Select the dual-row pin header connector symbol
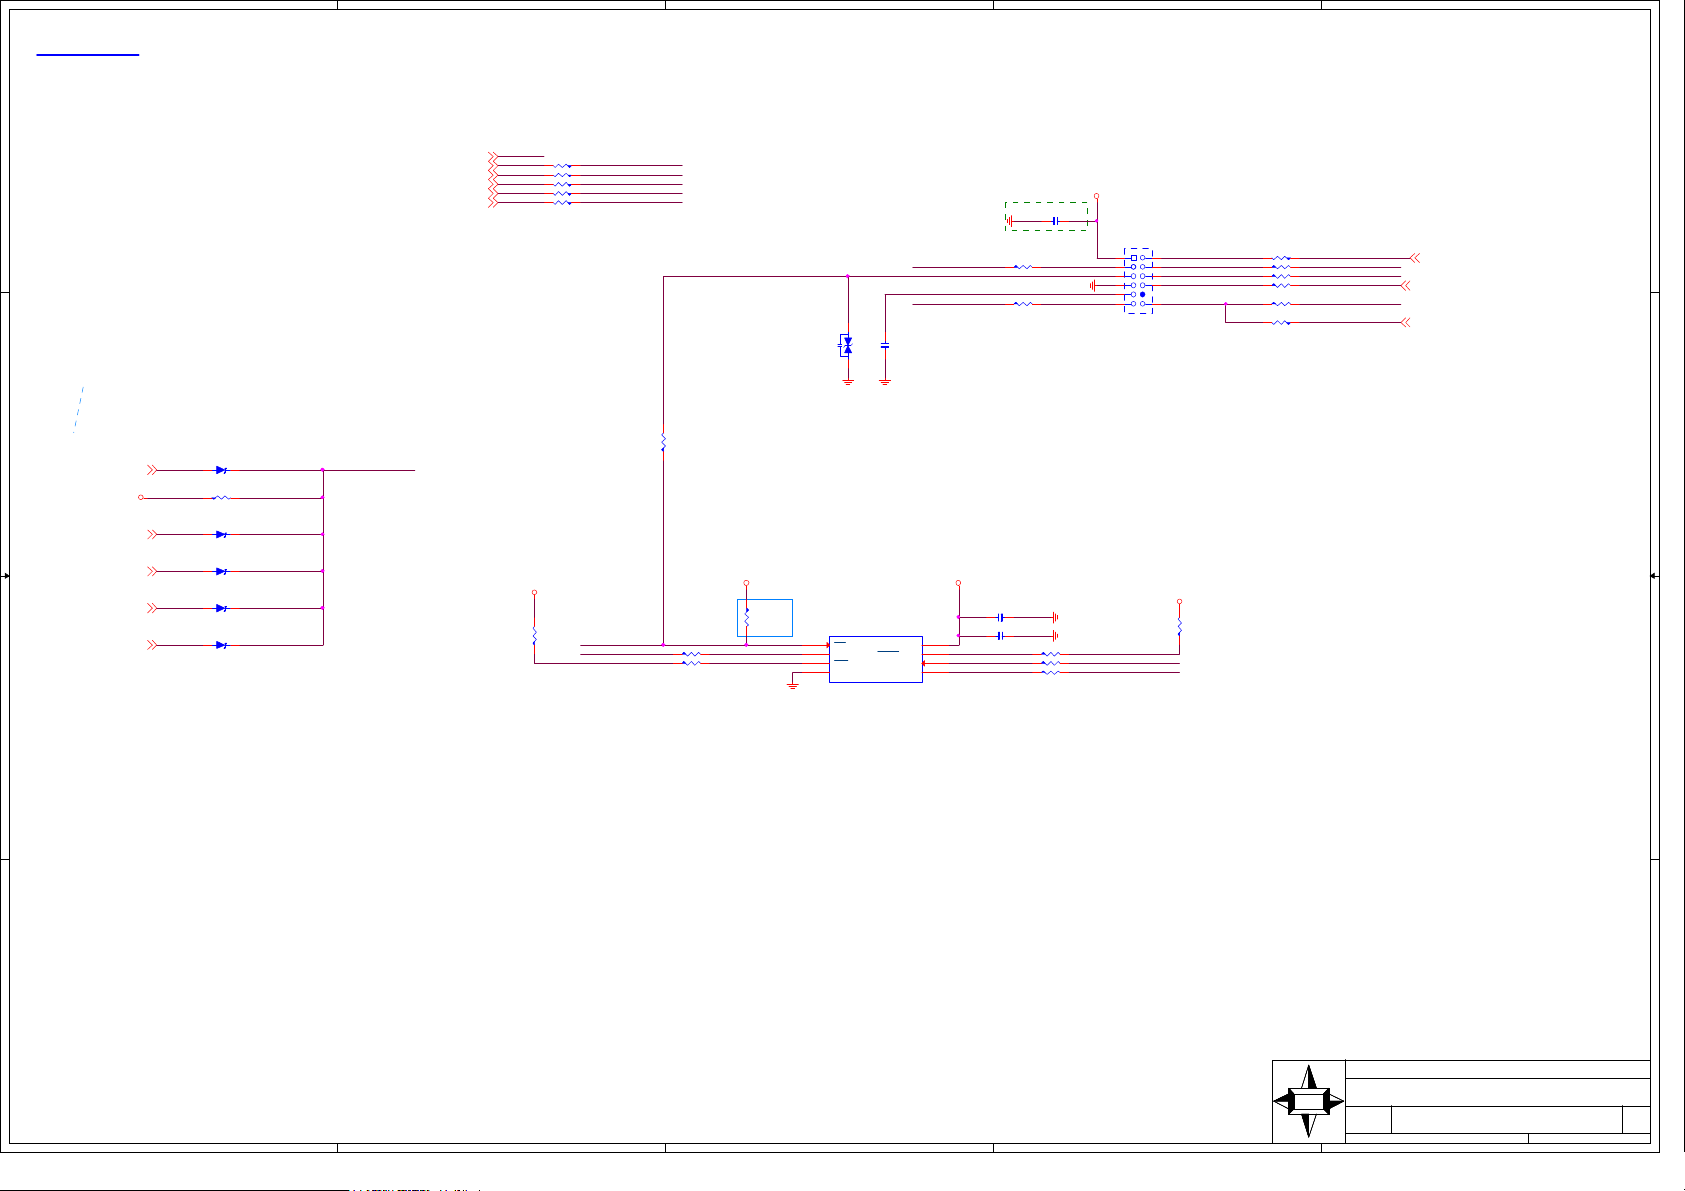Viewport: 1685px width, 1191px height. [1138, 281]
